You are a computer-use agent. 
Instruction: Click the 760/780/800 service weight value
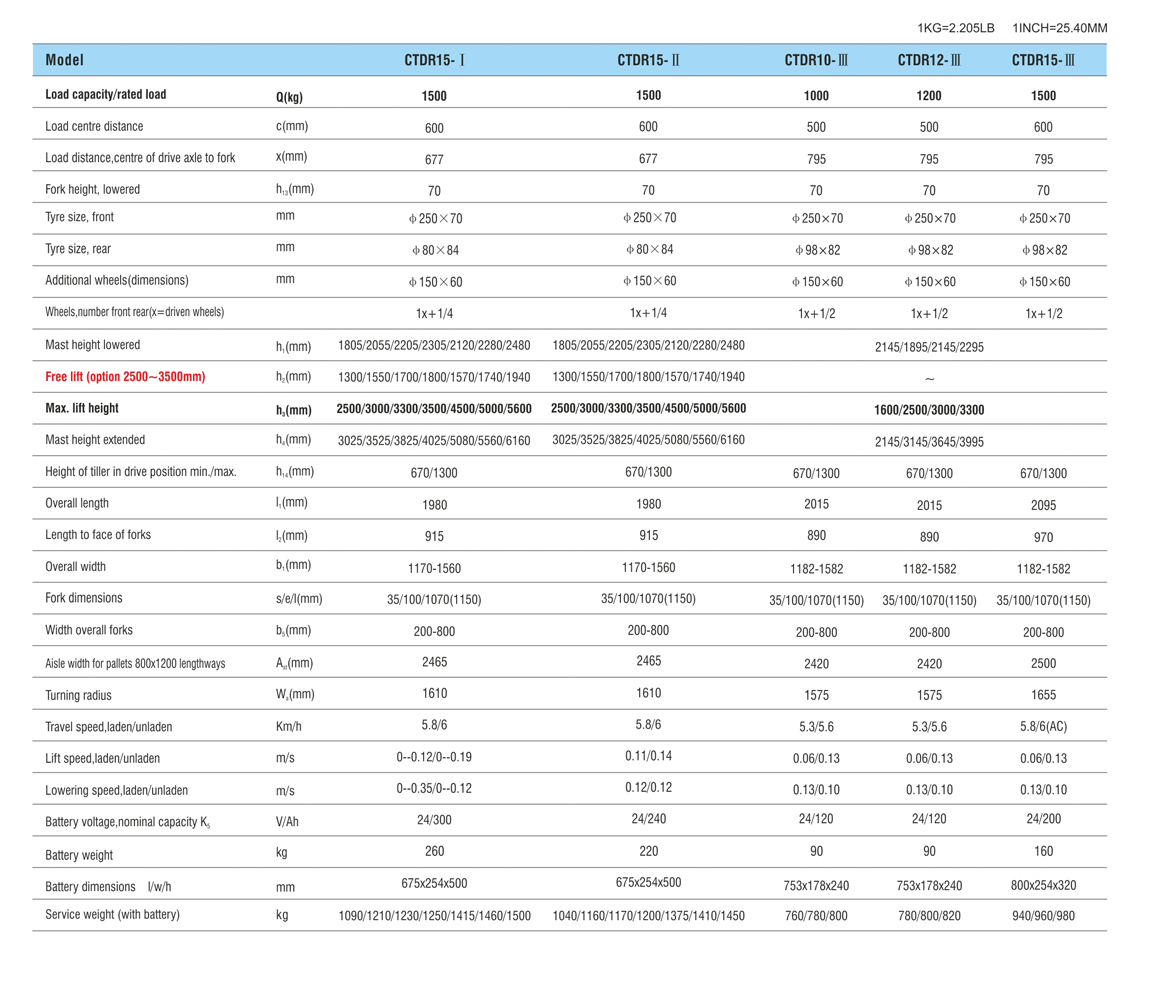[x=816, y=916]
